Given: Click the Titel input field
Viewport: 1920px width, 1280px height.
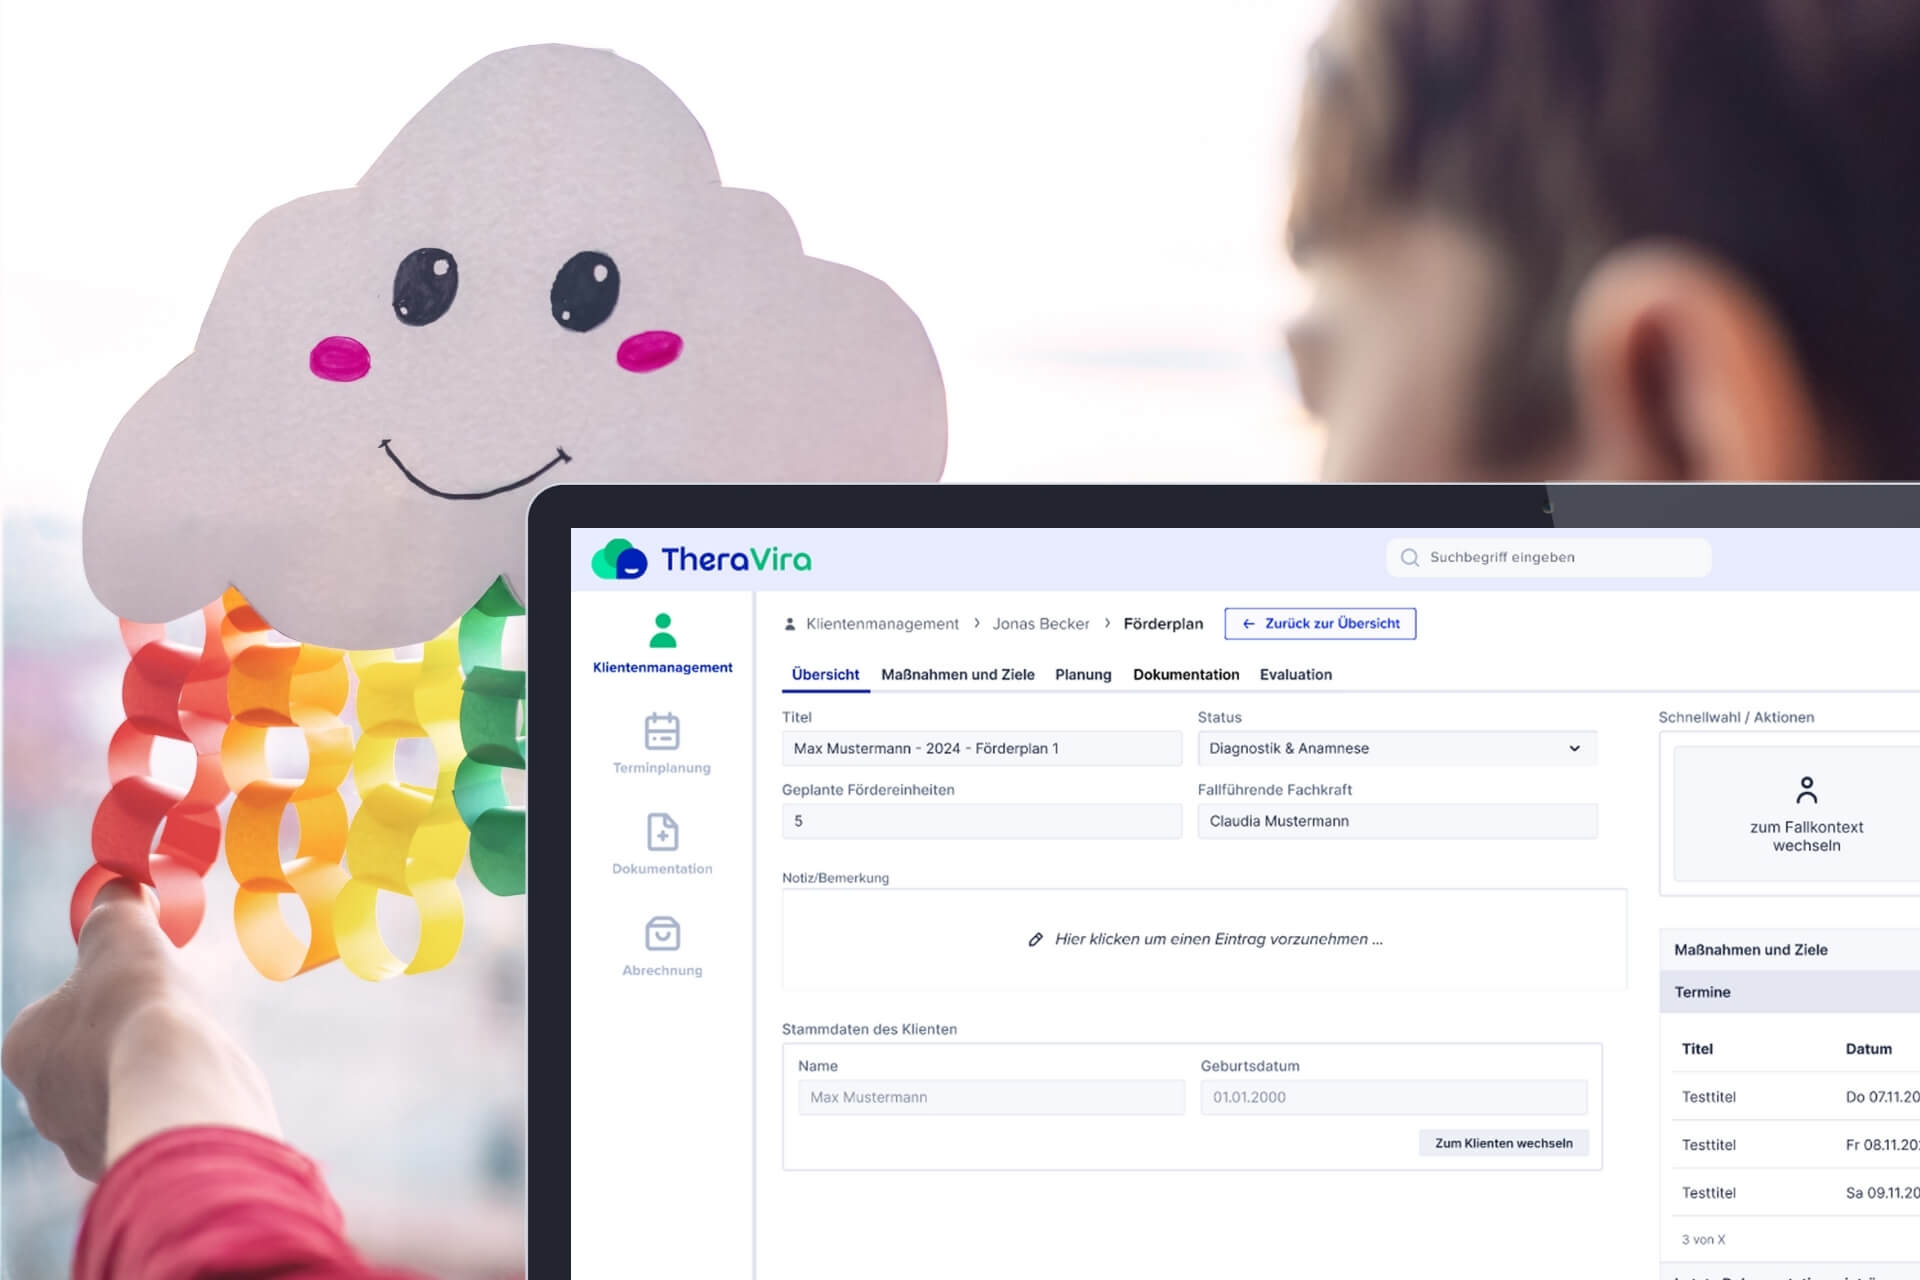Looking at the screenshot, I should (x=981, y=748).
